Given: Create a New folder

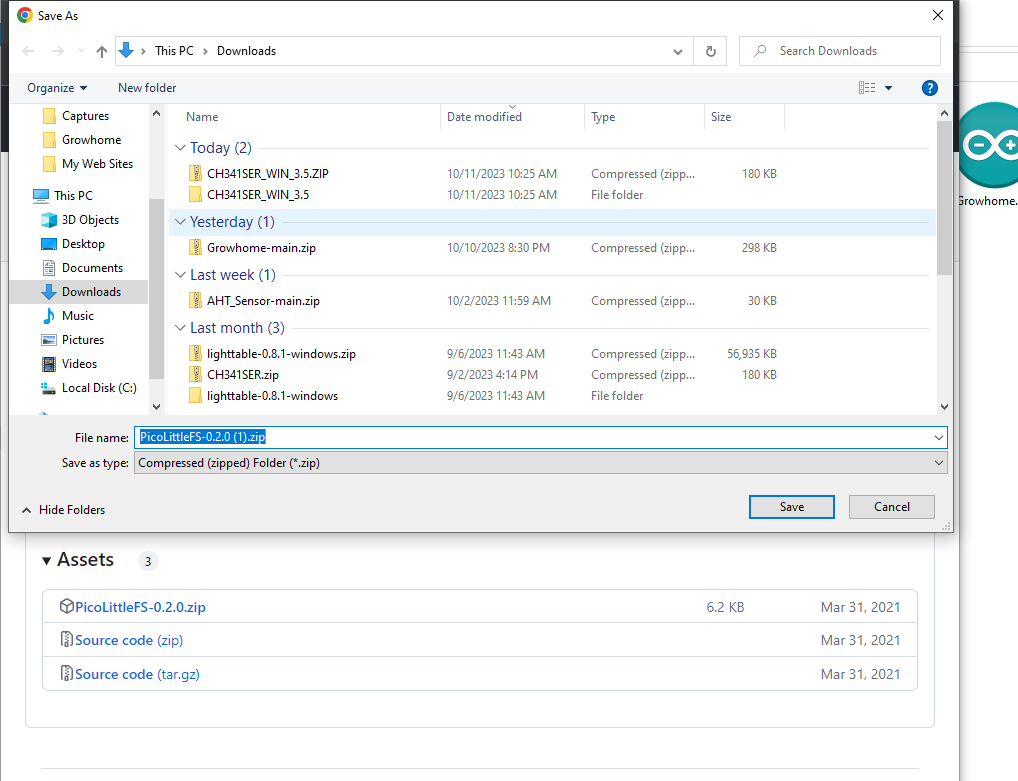Looking at the screenshot, I should click(147, 88).
